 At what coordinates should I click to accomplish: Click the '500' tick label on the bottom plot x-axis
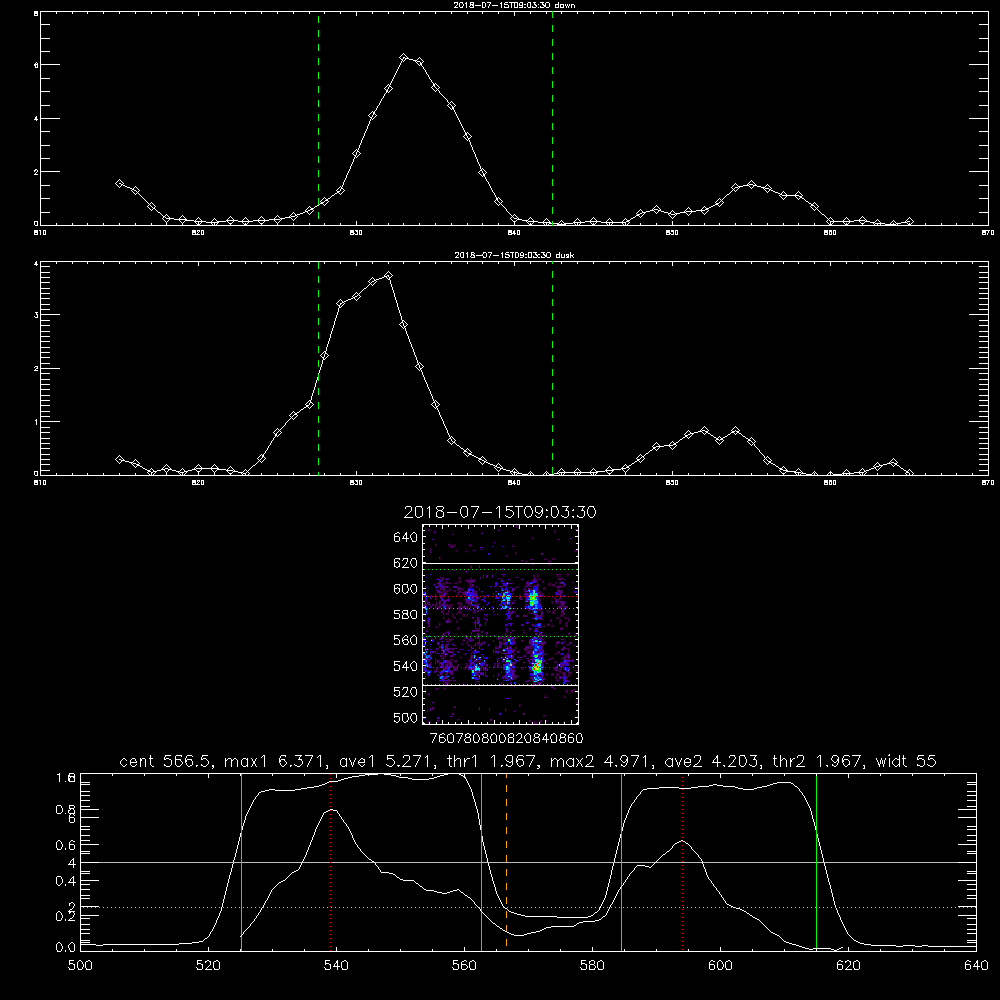coord(80,966)
